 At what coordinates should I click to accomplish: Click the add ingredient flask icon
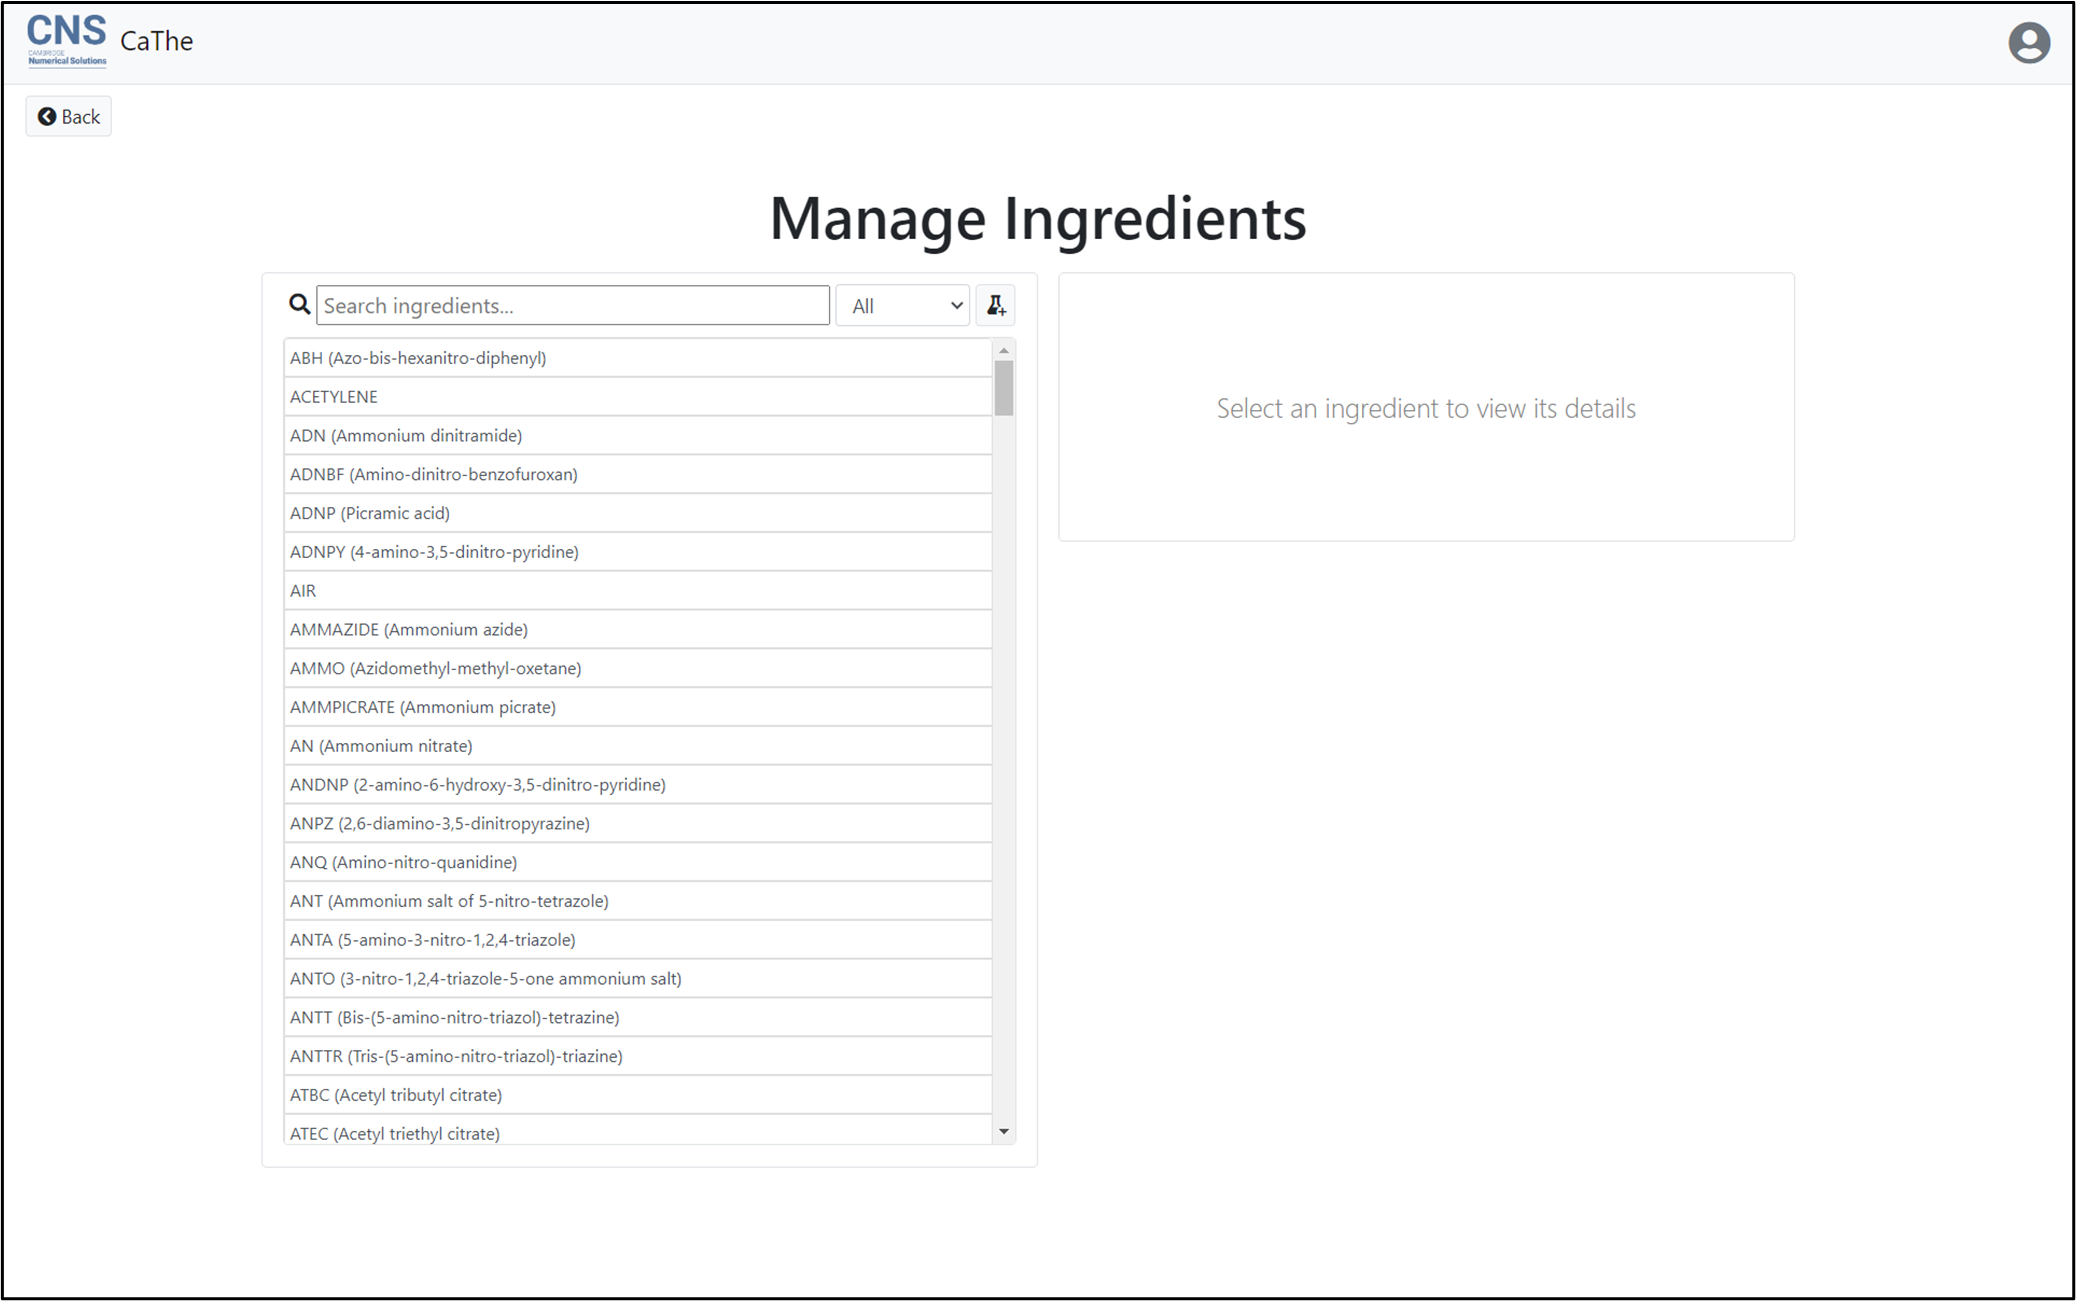995,306
